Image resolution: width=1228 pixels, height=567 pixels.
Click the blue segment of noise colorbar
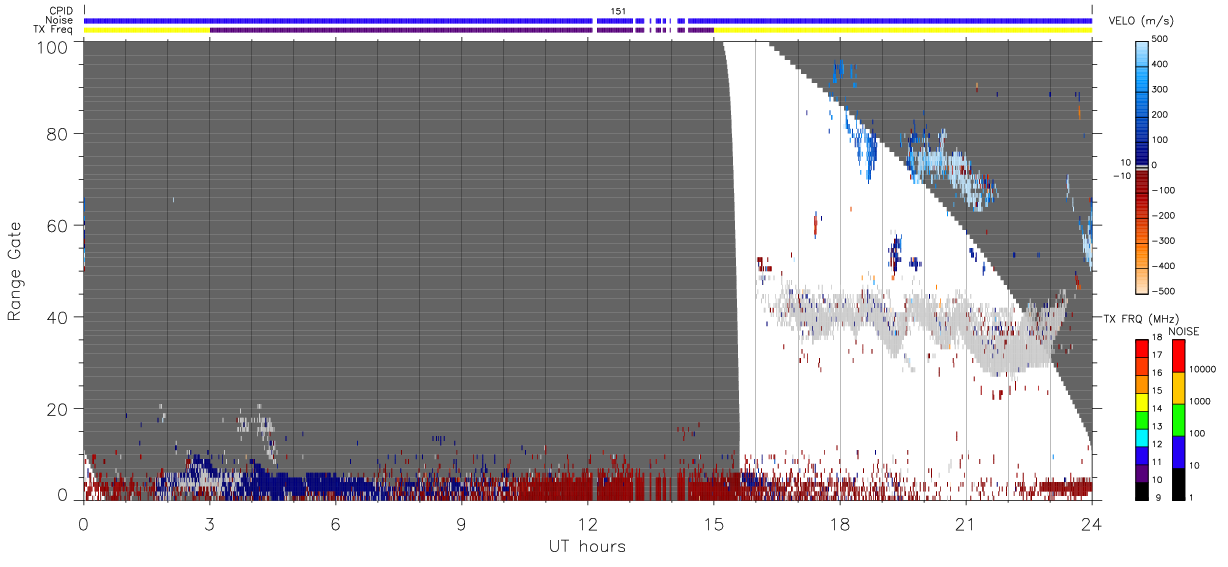(x=1179, y=451)
